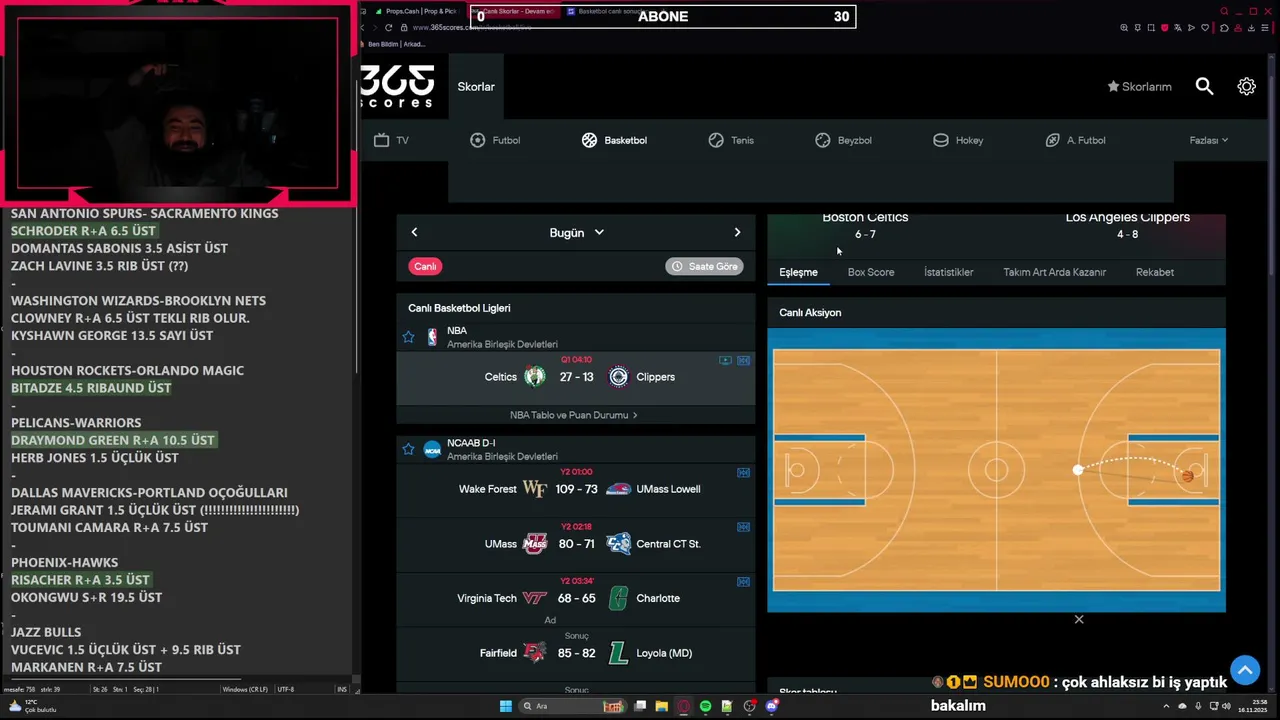Click the Wake Forest team logo
Screen dimensions: 1280x720
(535, 489)
